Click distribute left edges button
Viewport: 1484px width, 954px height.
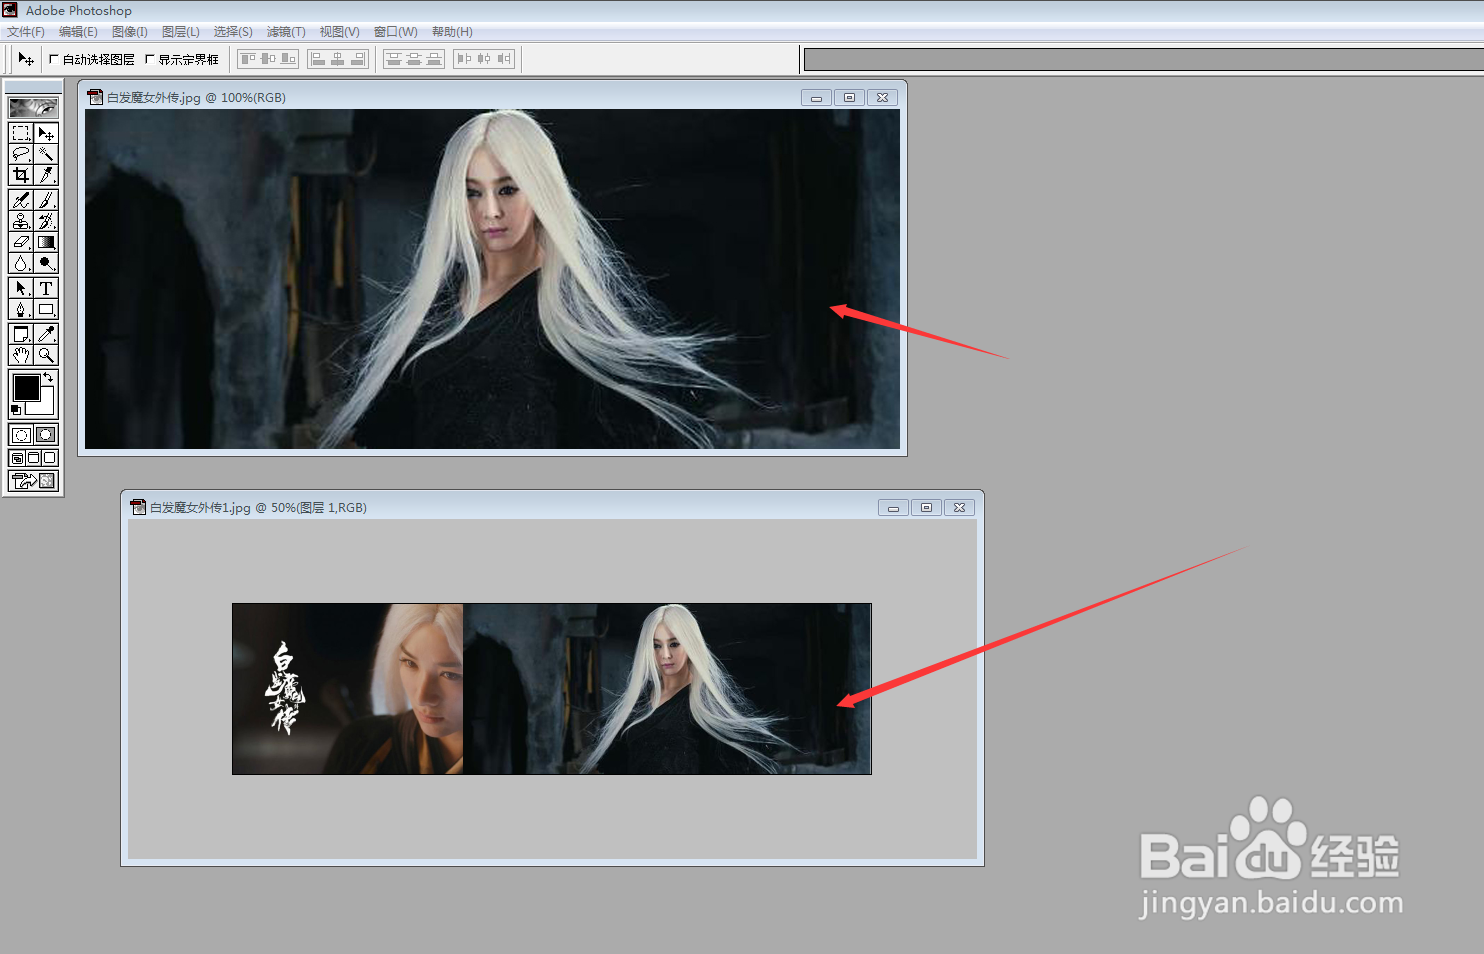[464, 59]
